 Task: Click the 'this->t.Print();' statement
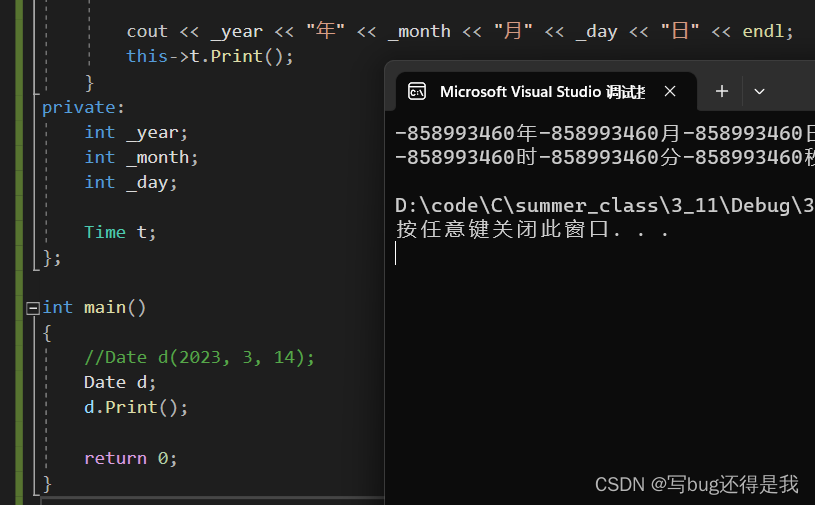tap(210, 56)
